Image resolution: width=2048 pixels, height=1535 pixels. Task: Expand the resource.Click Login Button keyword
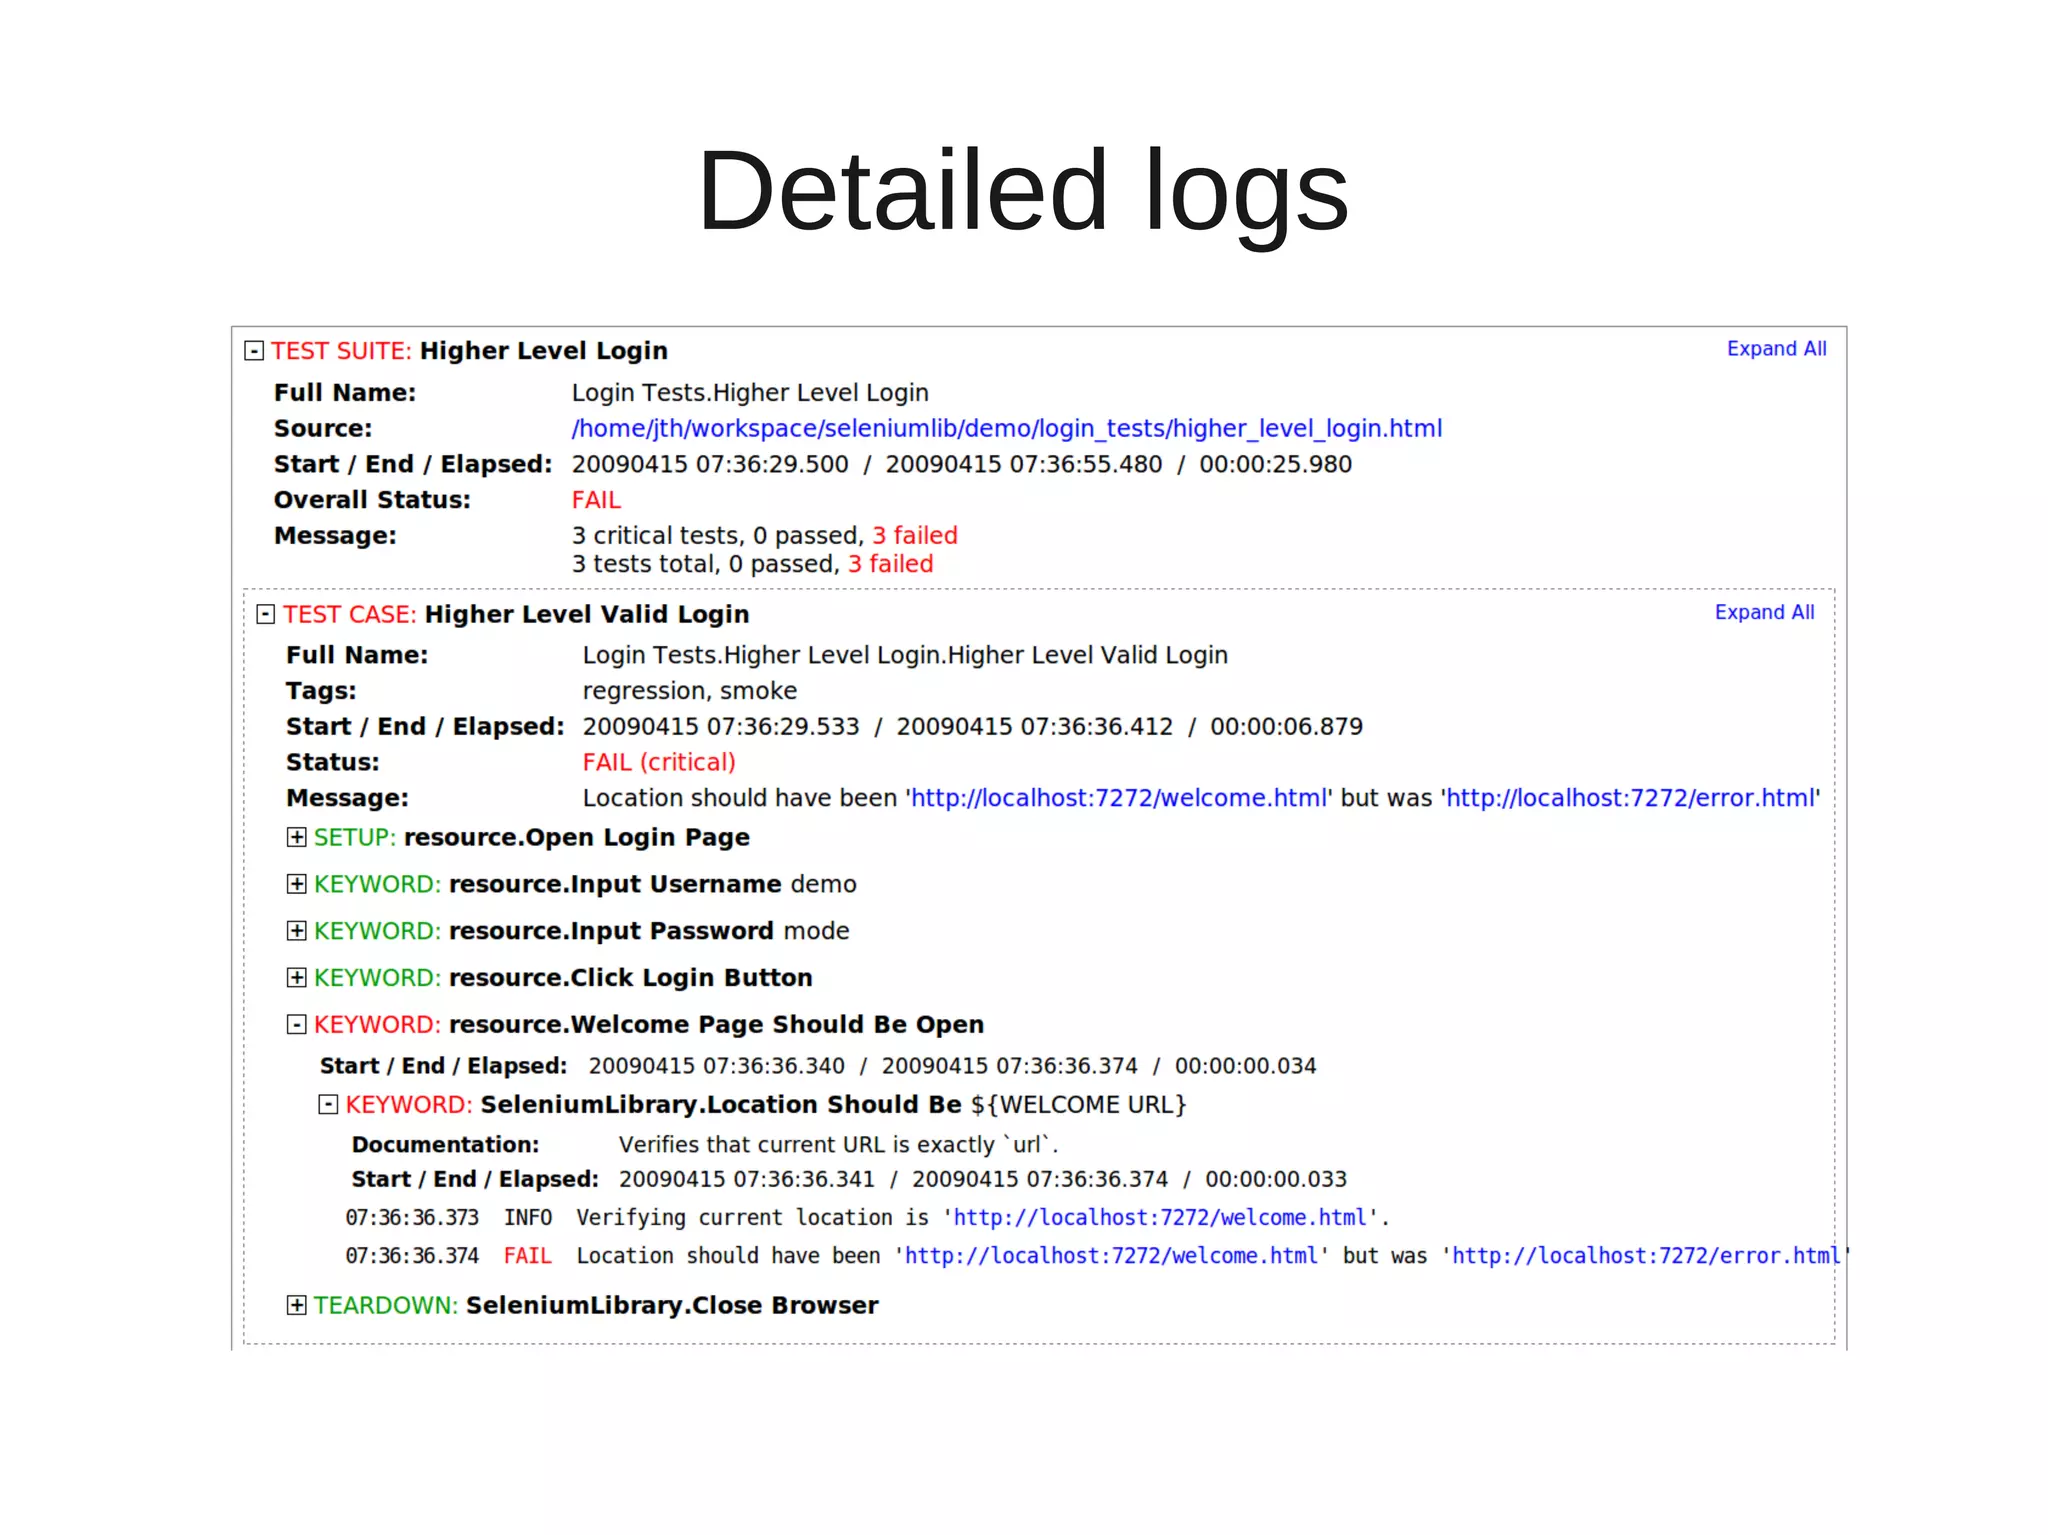pyautogui.click(x=297, y=977)
